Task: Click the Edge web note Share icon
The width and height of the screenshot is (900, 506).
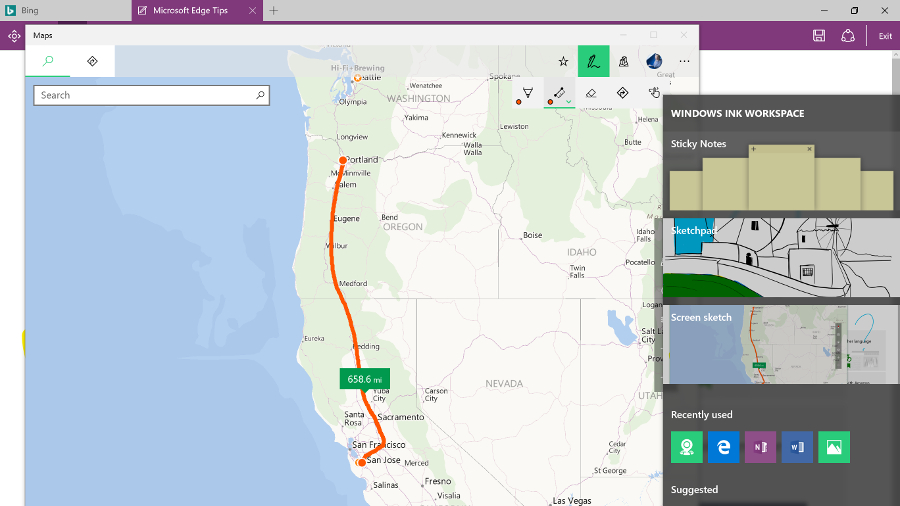Action: coord(848,36)
